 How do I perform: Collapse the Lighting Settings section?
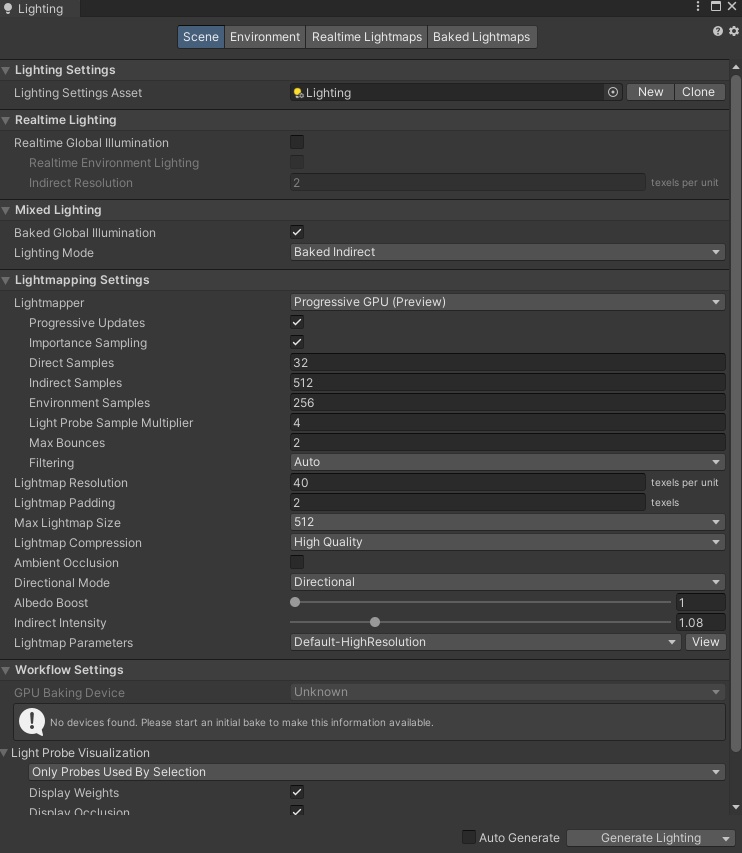click(6, 70)
